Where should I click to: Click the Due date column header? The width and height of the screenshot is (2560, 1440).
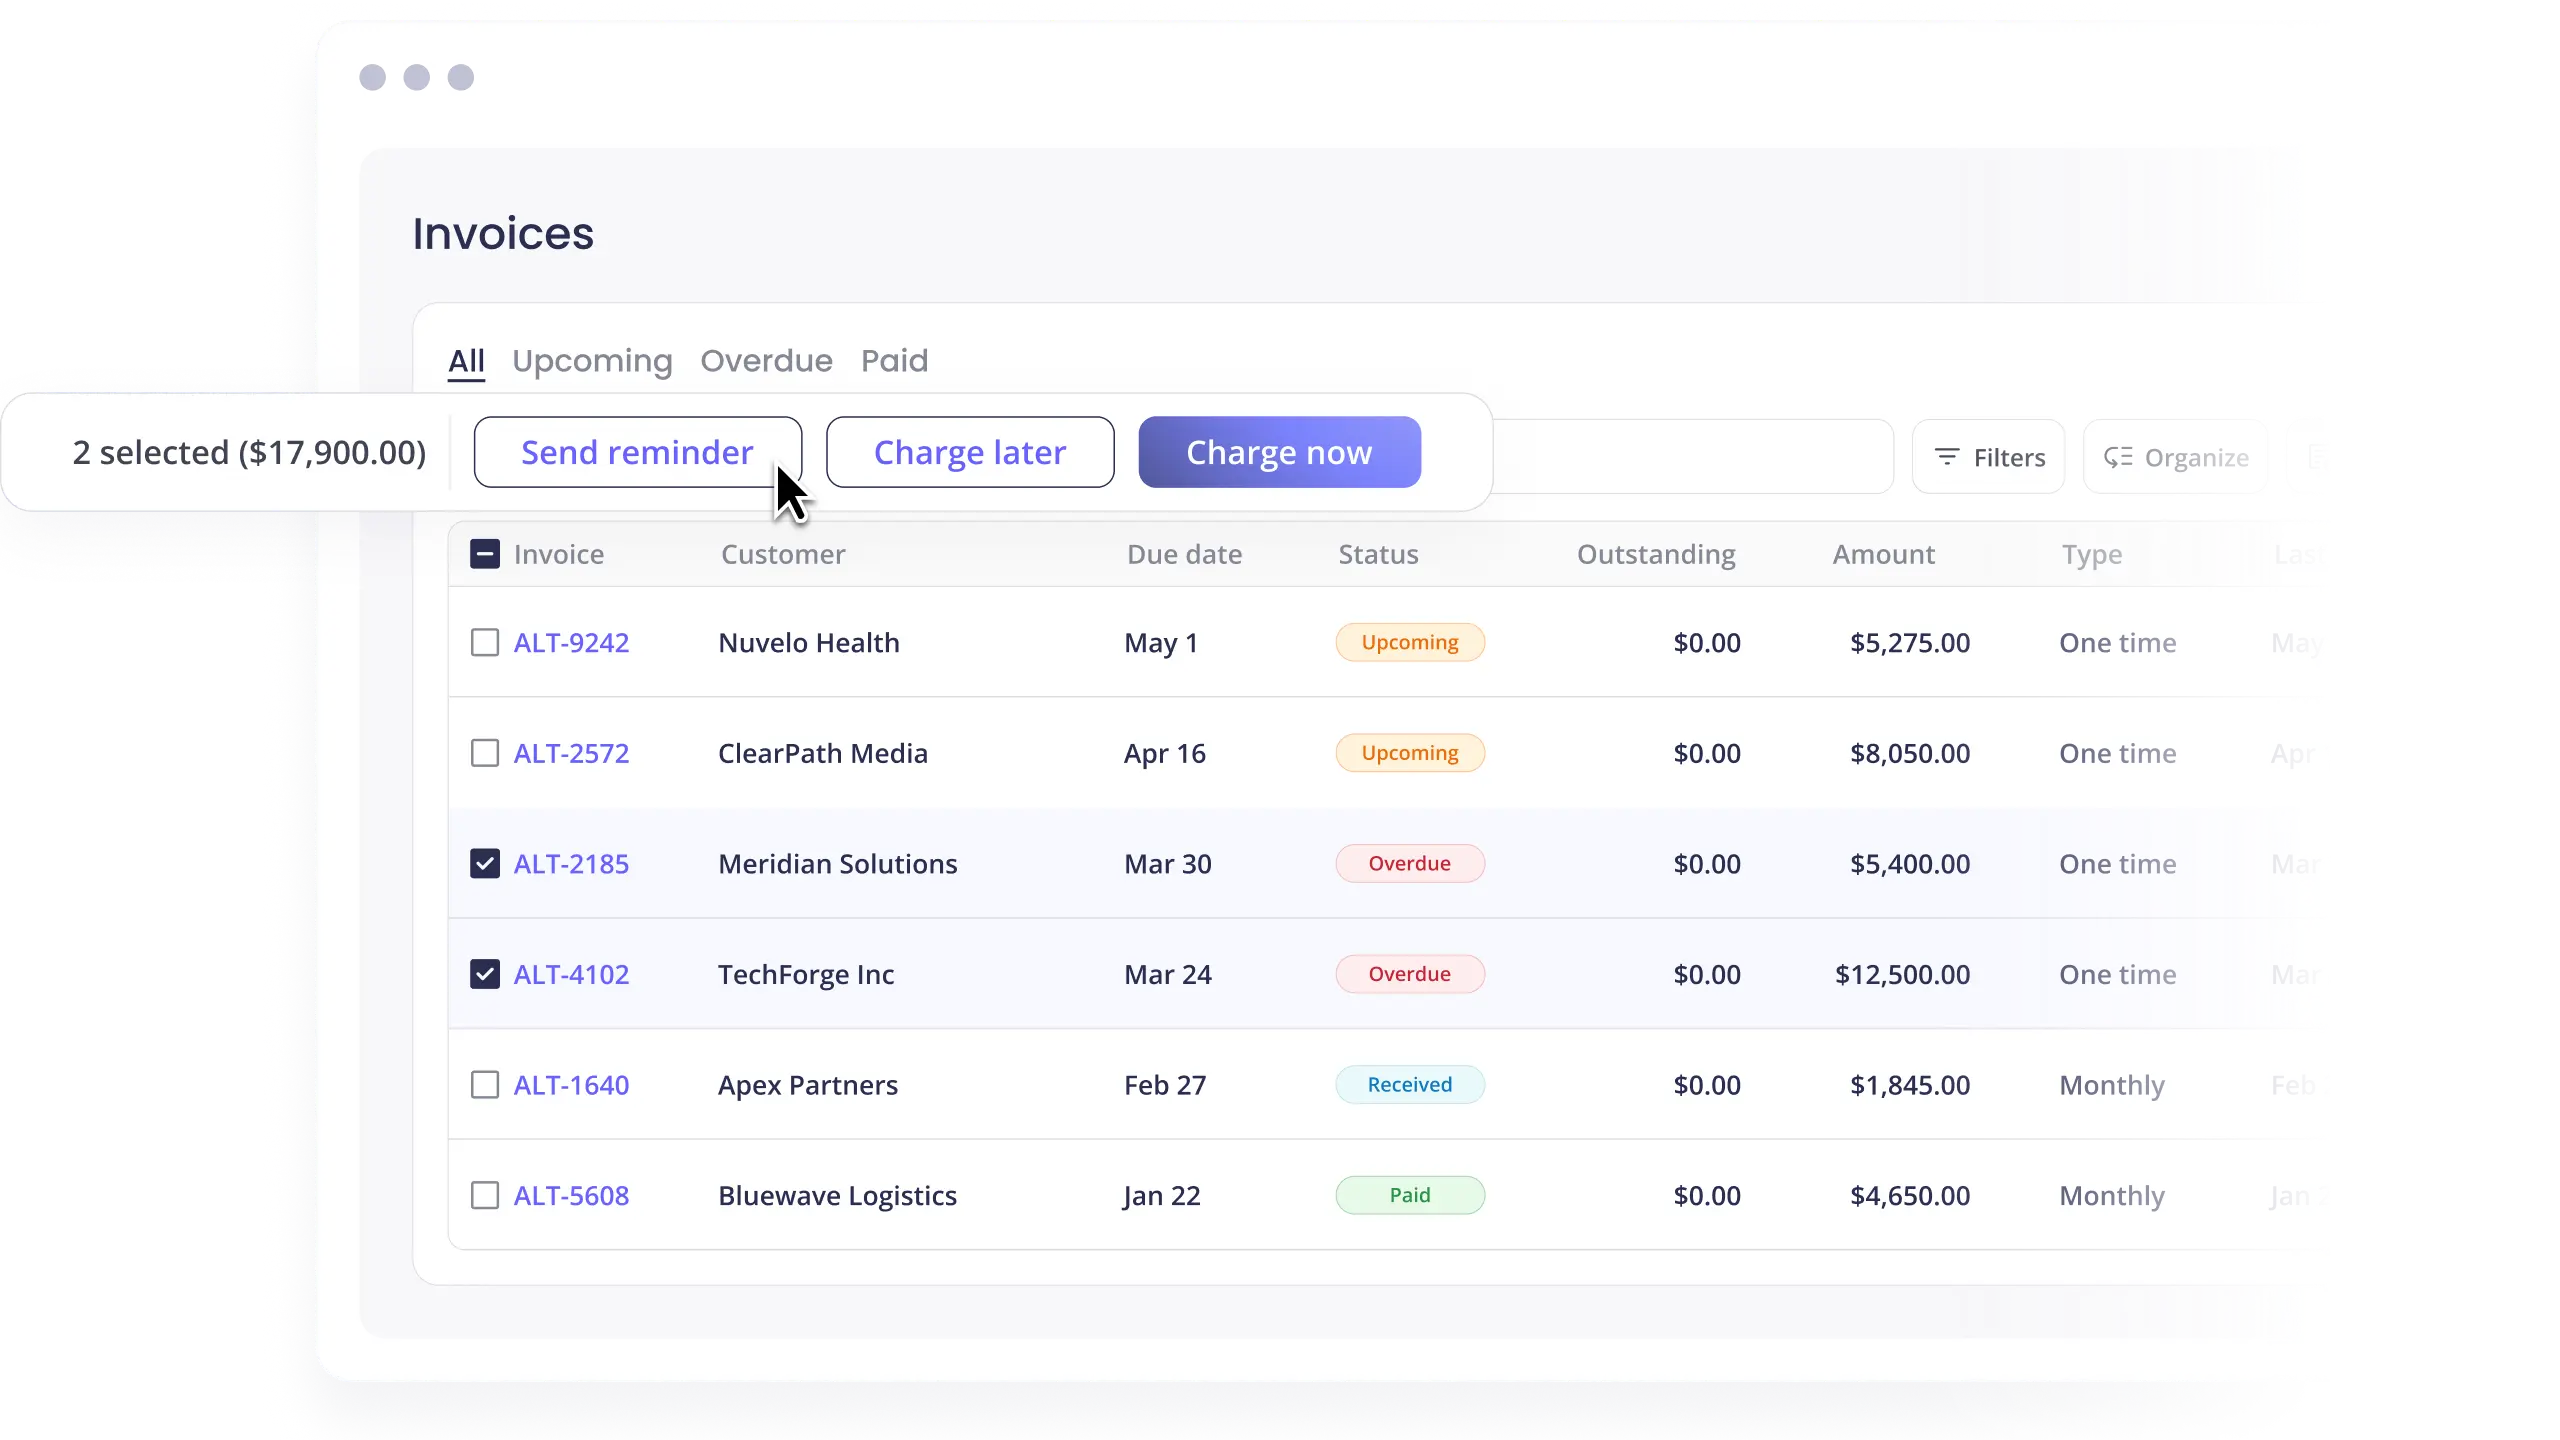click(x=1184, y=554)
